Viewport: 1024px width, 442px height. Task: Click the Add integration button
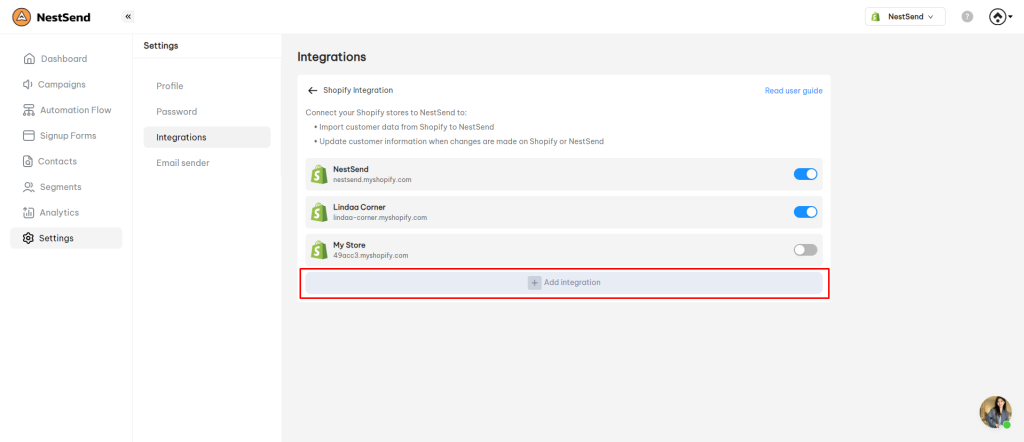point(564,283)
